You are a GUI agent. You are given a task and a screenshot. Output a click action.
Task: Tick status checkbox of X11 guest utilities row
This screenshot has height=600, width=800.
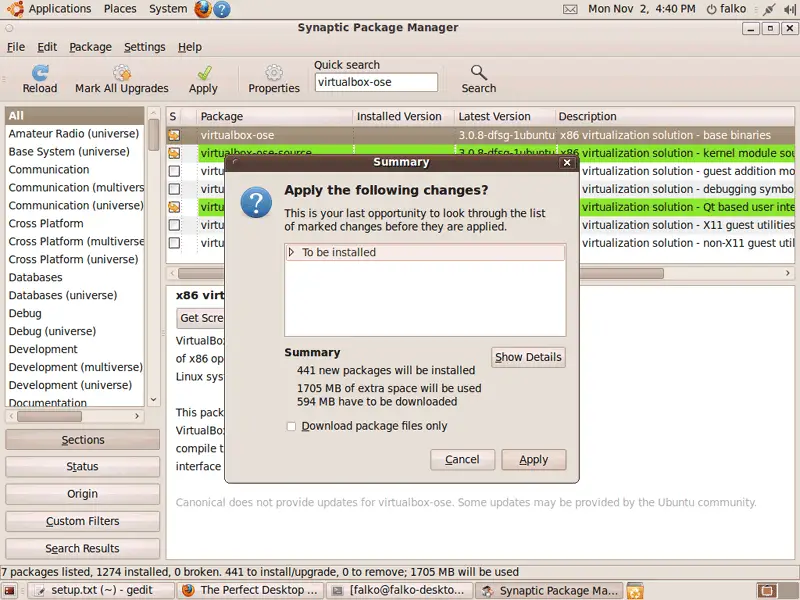(x=174, y=224)
